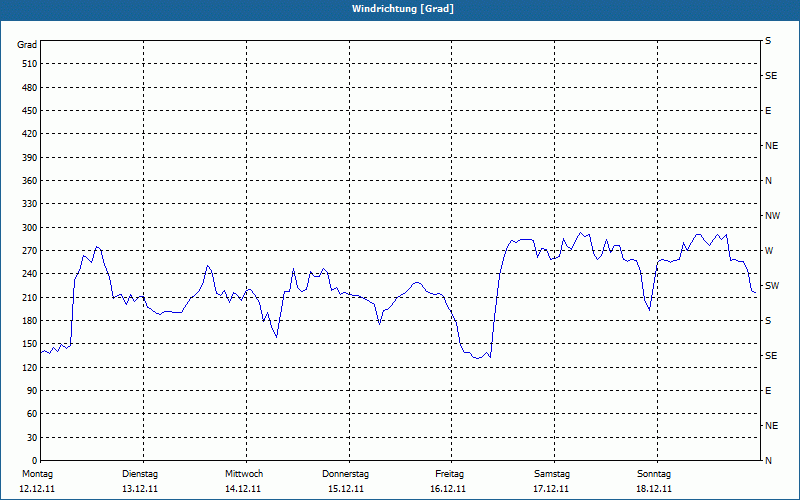The image size is (800, 500).
Task: Click the 'Mittwoch' day label
Action: coord(244,474)
